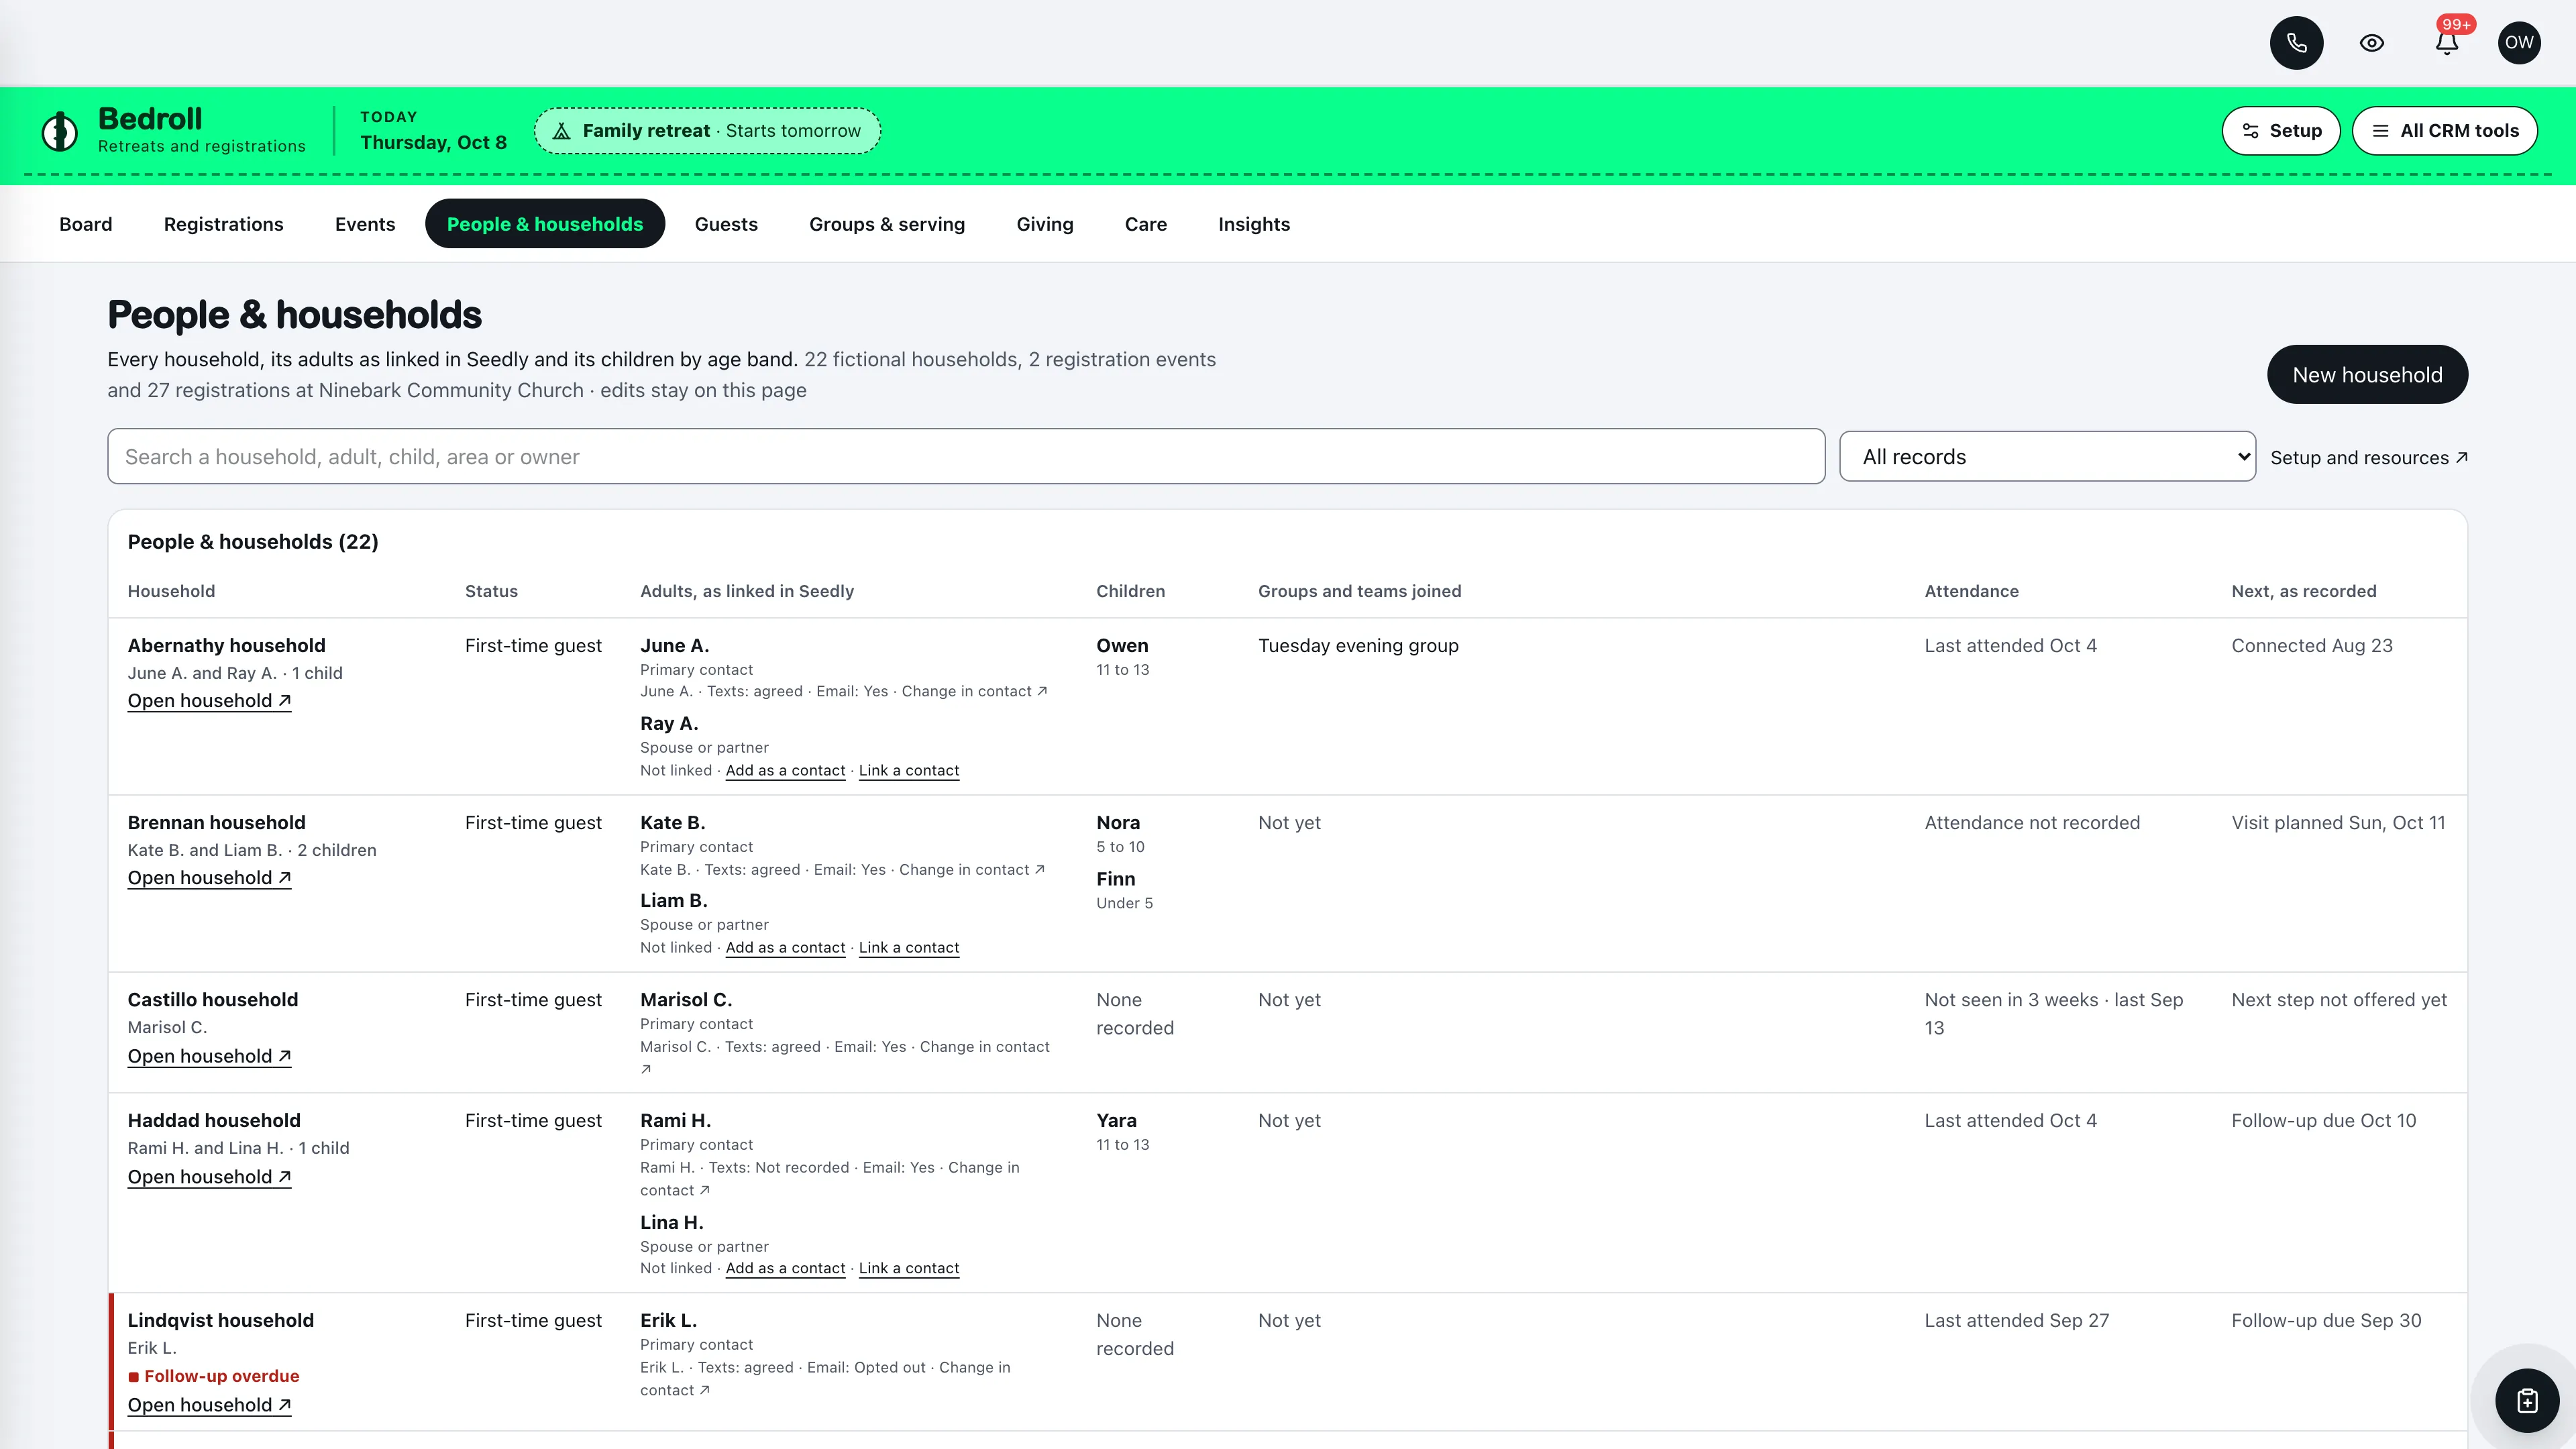Open Setup and resources link
The image size is (2576, 1449).
[x=2368, y=458]
